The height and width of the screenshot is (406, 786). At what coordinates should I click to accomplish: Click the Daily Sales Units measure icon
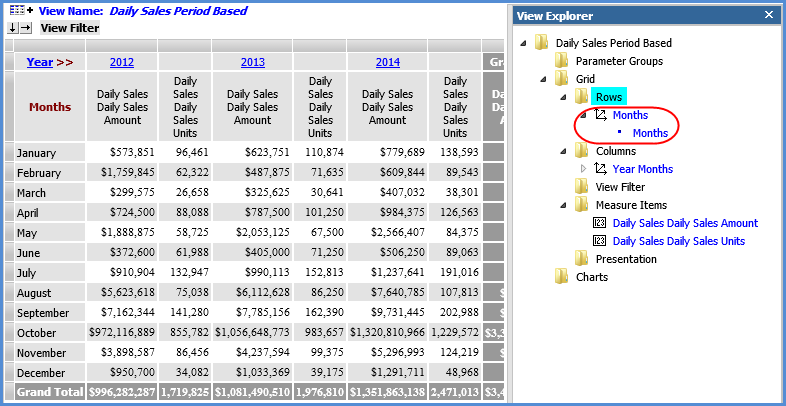[601, 241]
